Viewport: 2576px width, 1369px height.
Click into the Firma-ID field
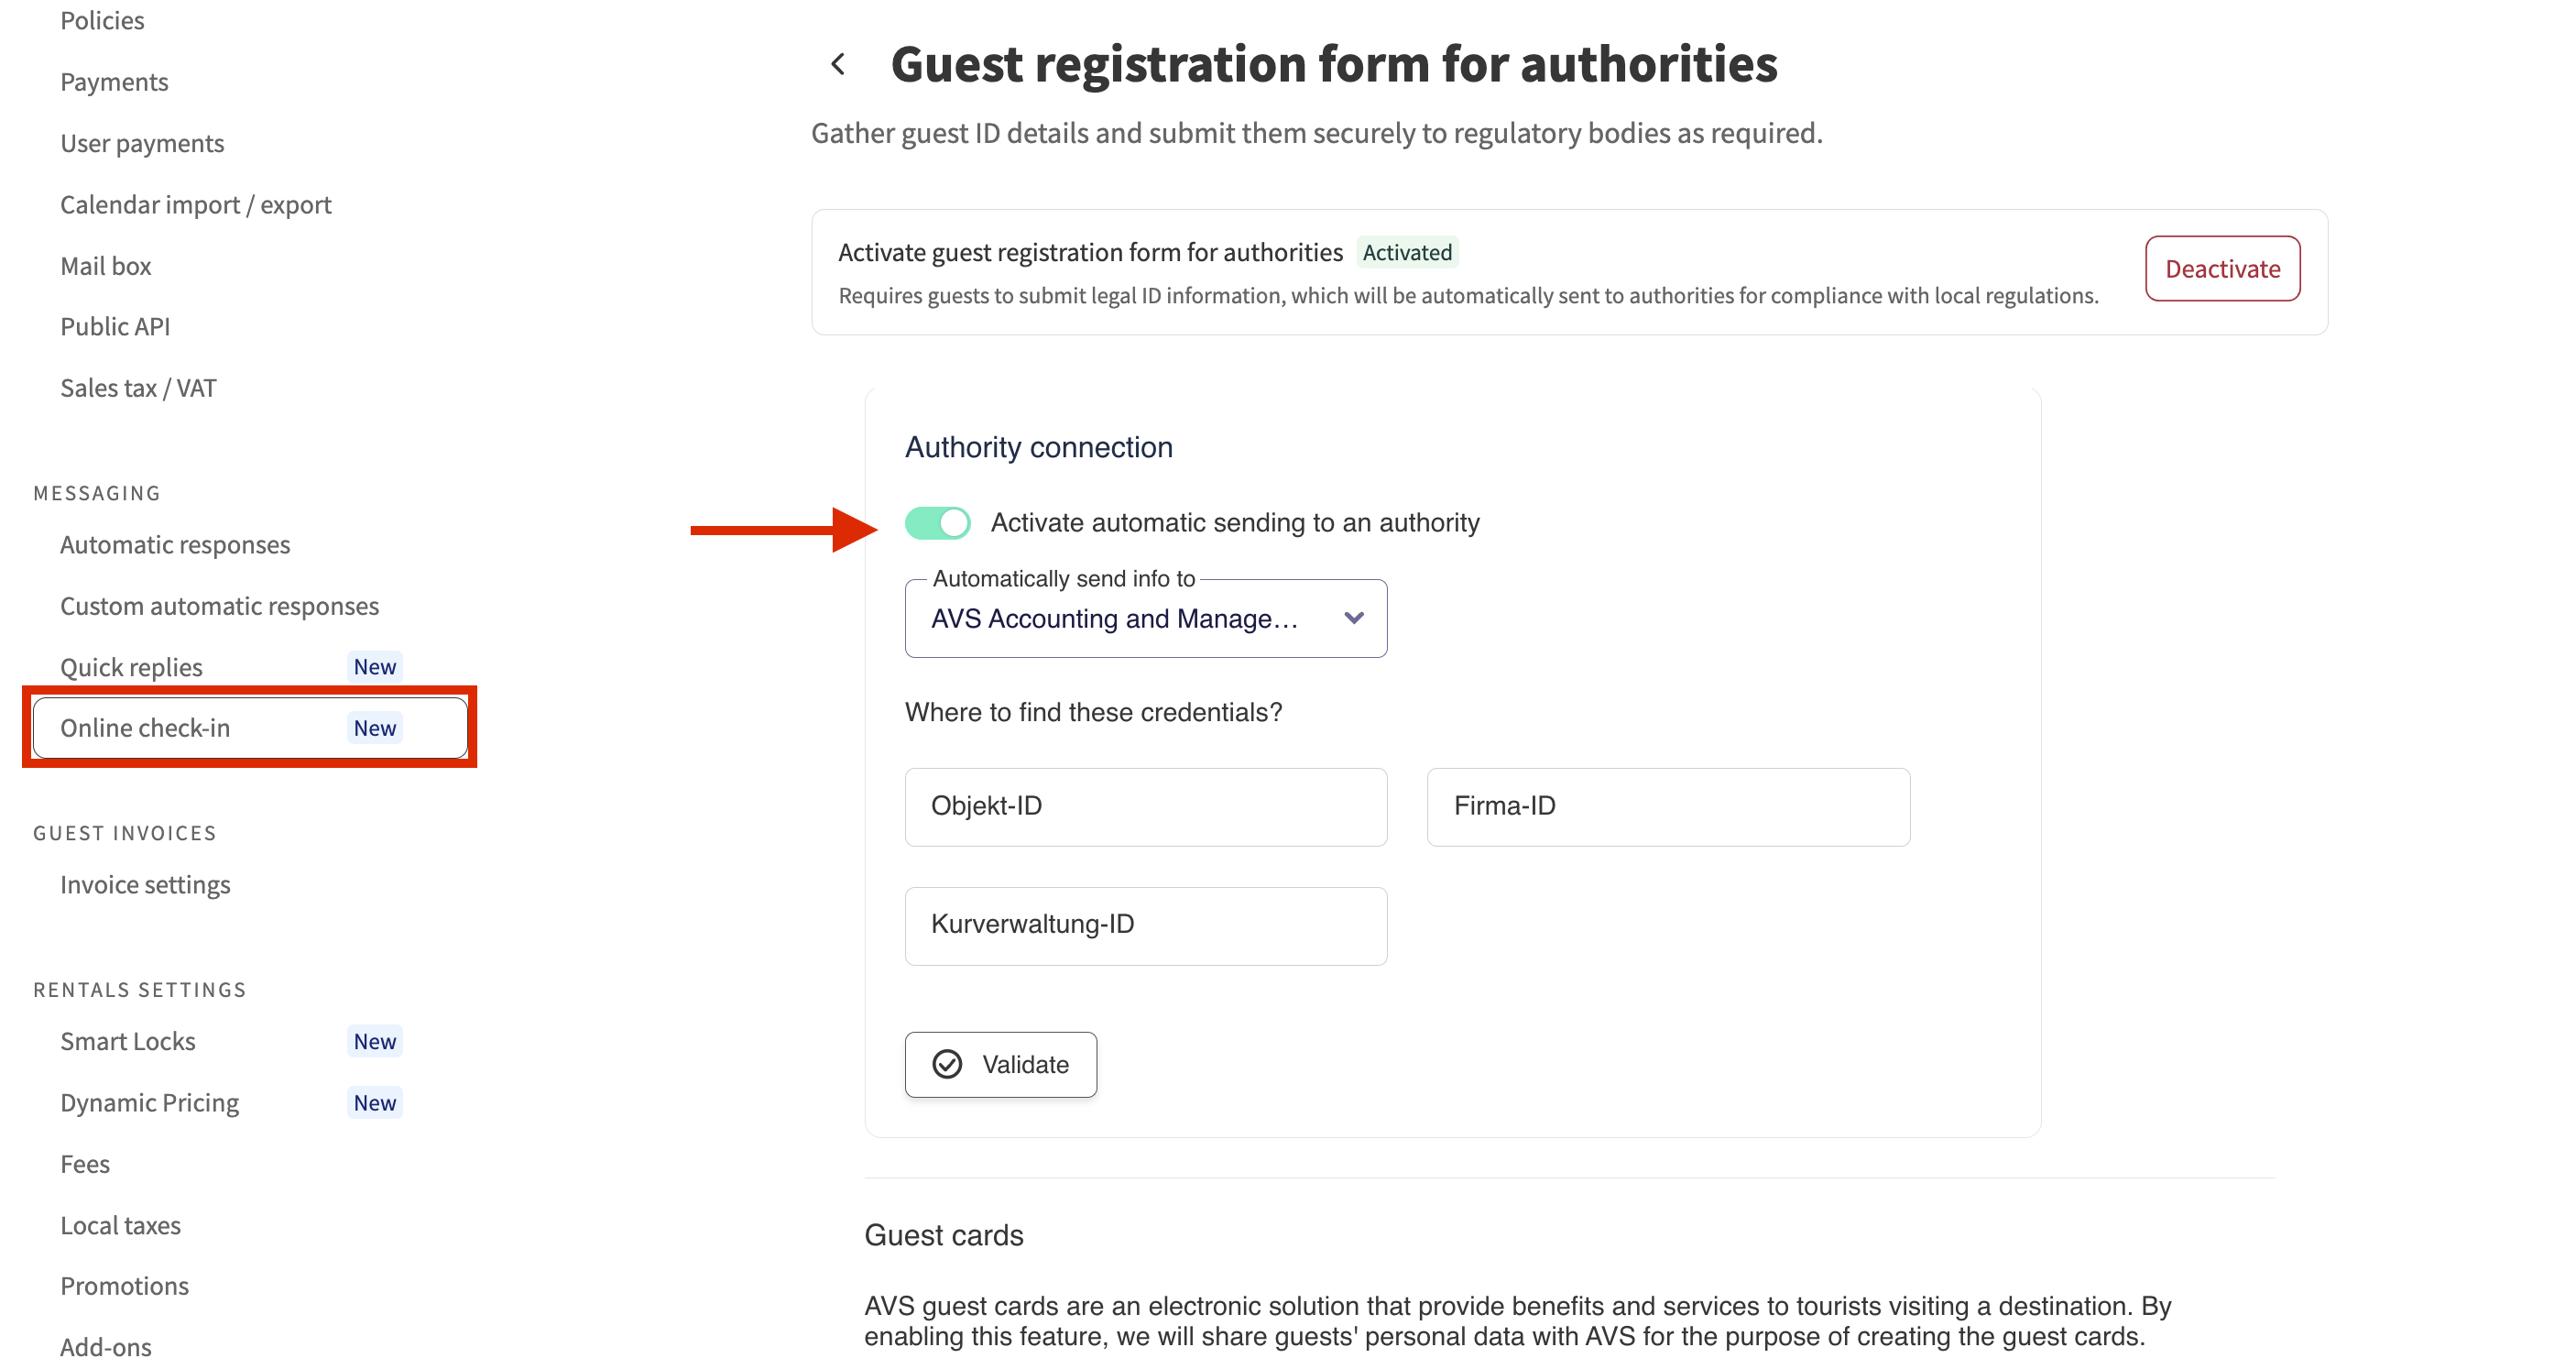[x=1667, y=806]
